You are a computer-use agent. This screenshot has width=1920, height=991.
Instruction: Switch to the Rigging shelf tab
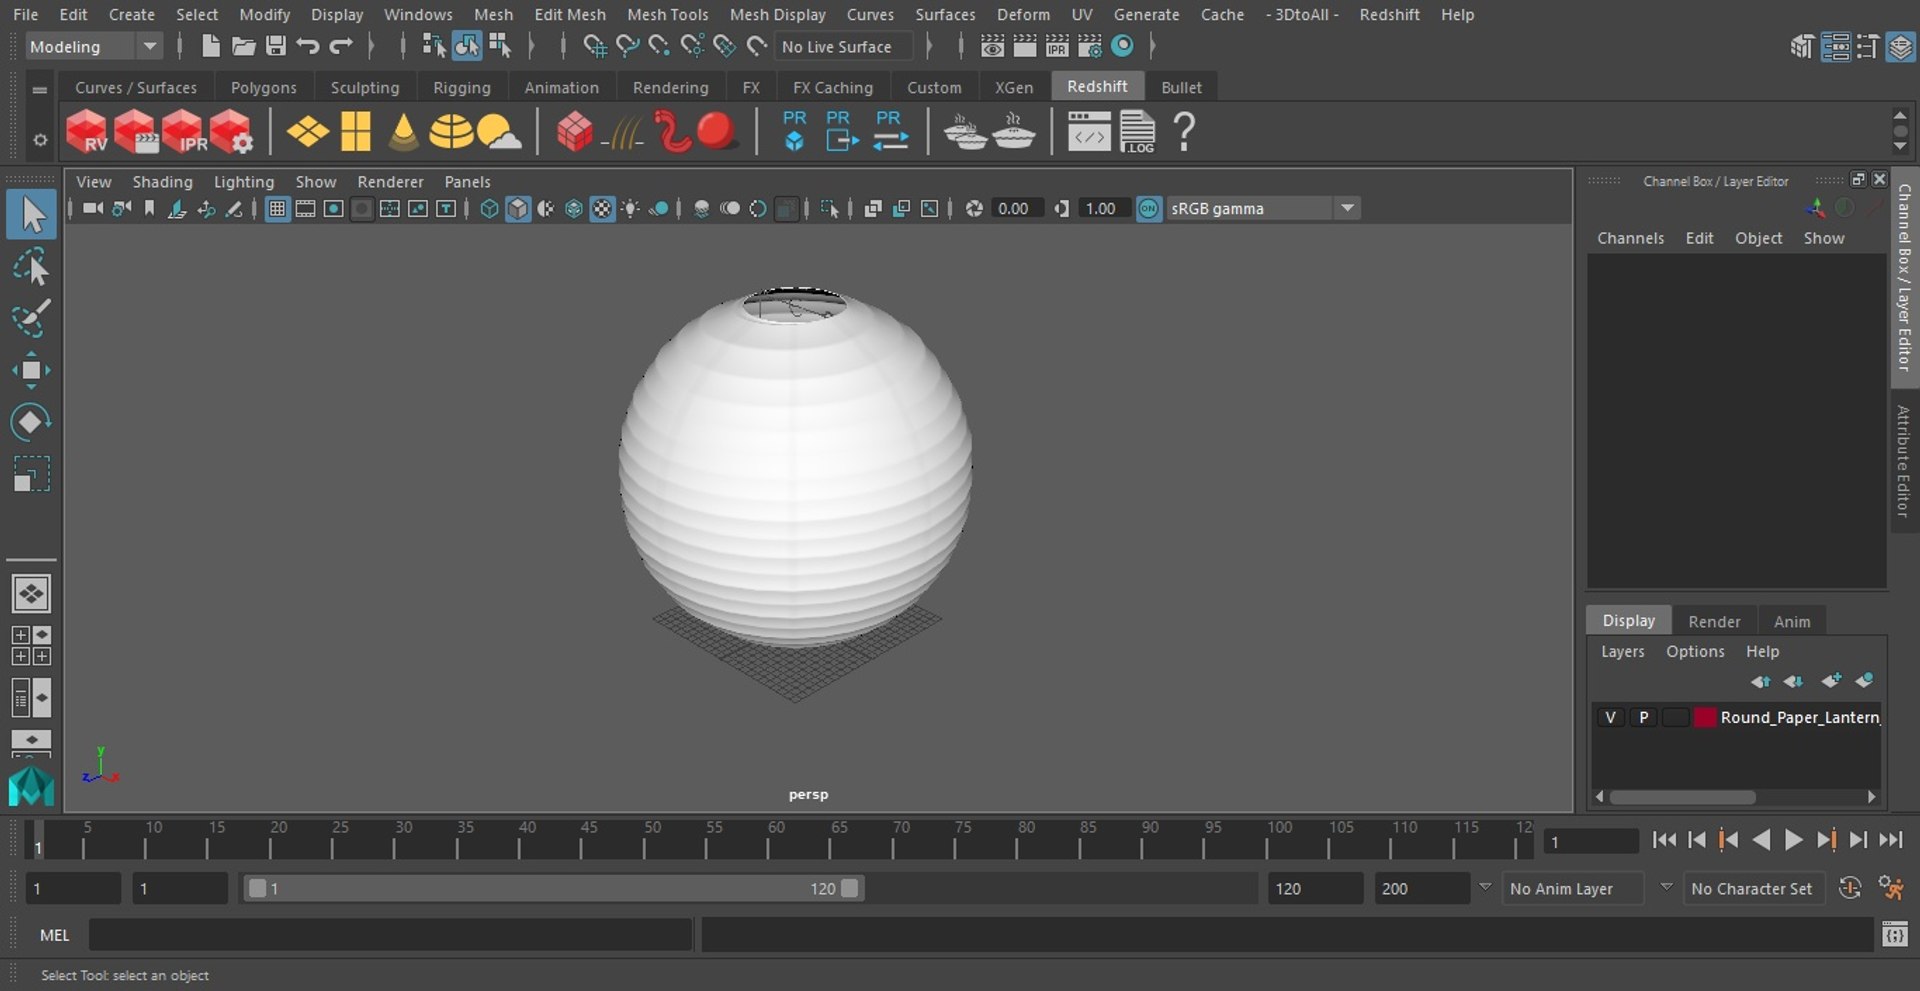pos(461,87)
